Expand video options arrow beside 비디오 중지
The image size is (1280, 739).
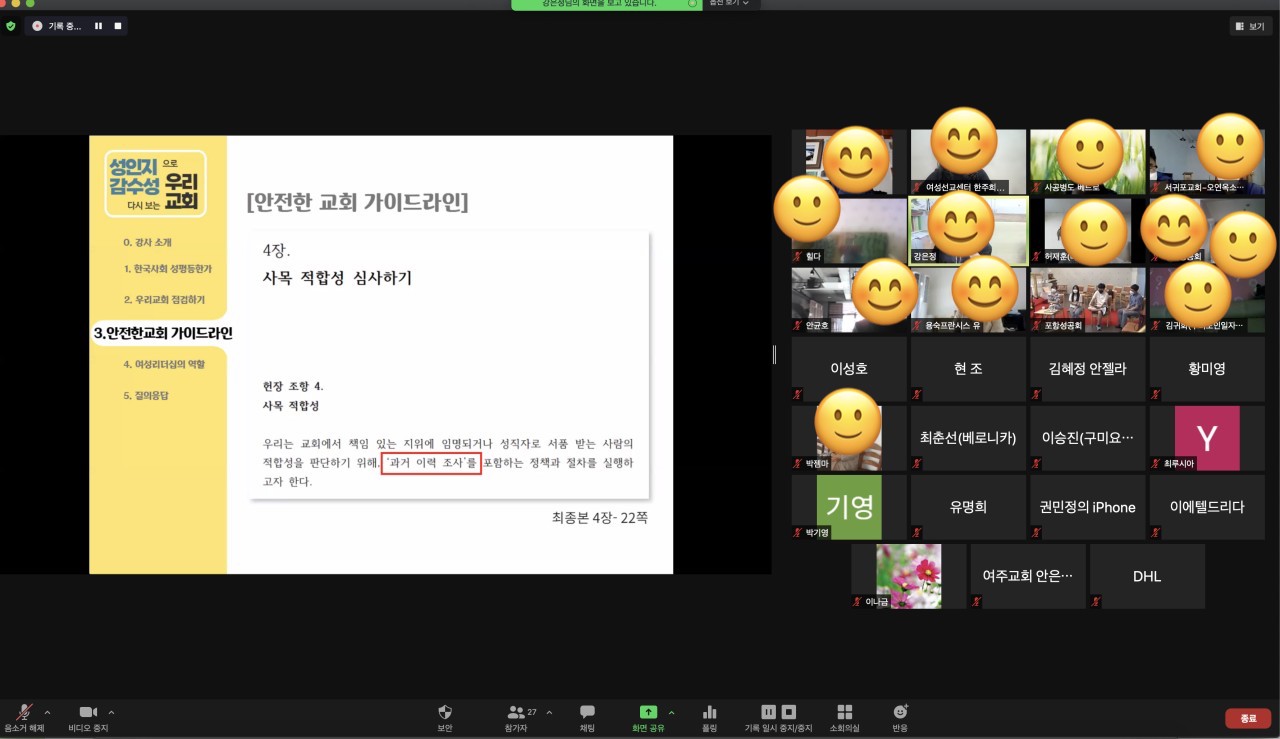(x=111, y=712)
